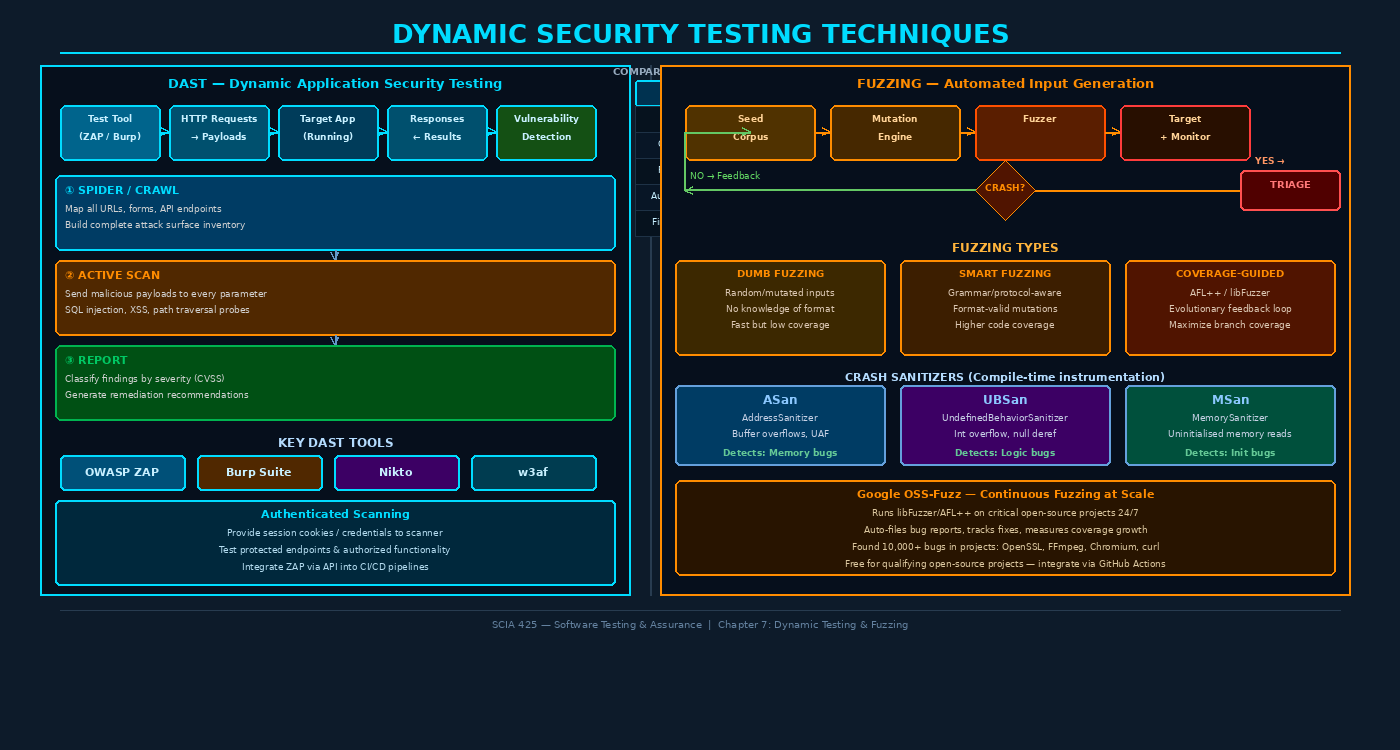Click the TRIAGE result box
Screen dimensions: 1400x750
tap(1290, 190)
